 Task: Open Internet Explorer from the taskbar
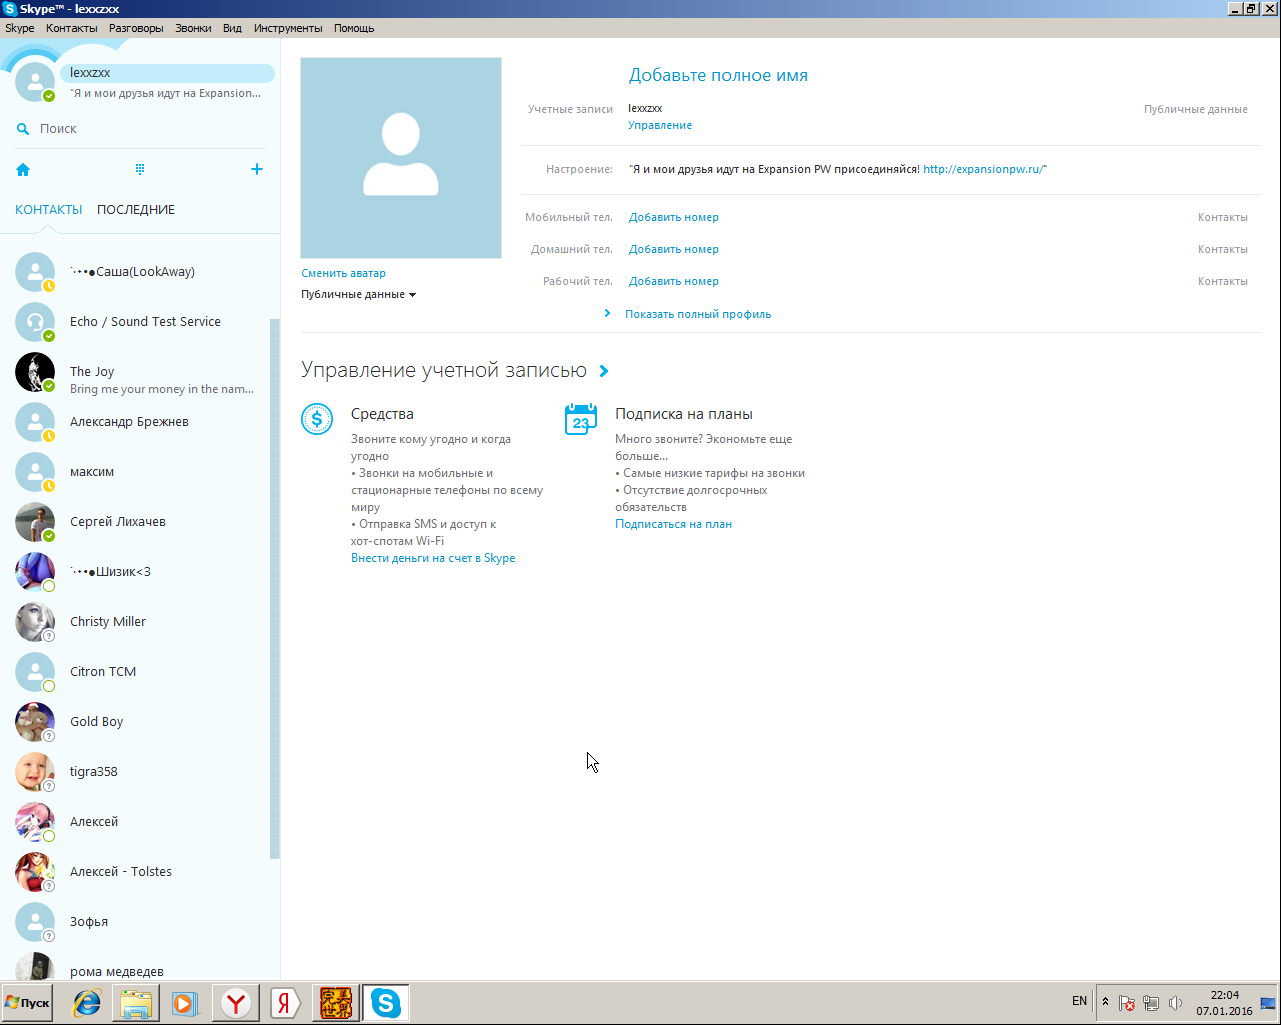(x=87, y=1003)
